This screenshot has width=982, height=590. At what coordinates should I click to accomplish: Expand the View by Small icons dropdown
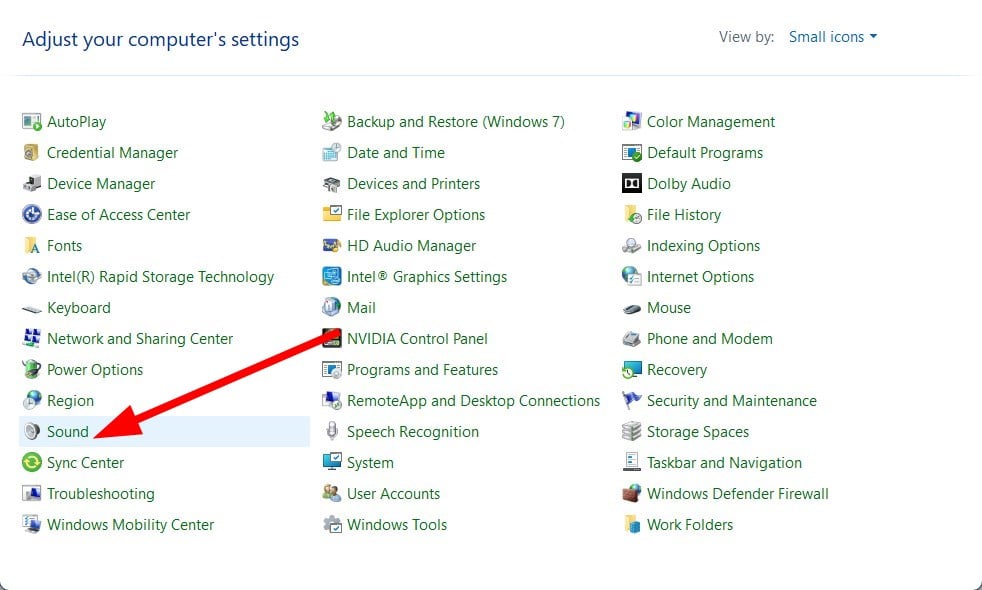click(x=833, y=37)
